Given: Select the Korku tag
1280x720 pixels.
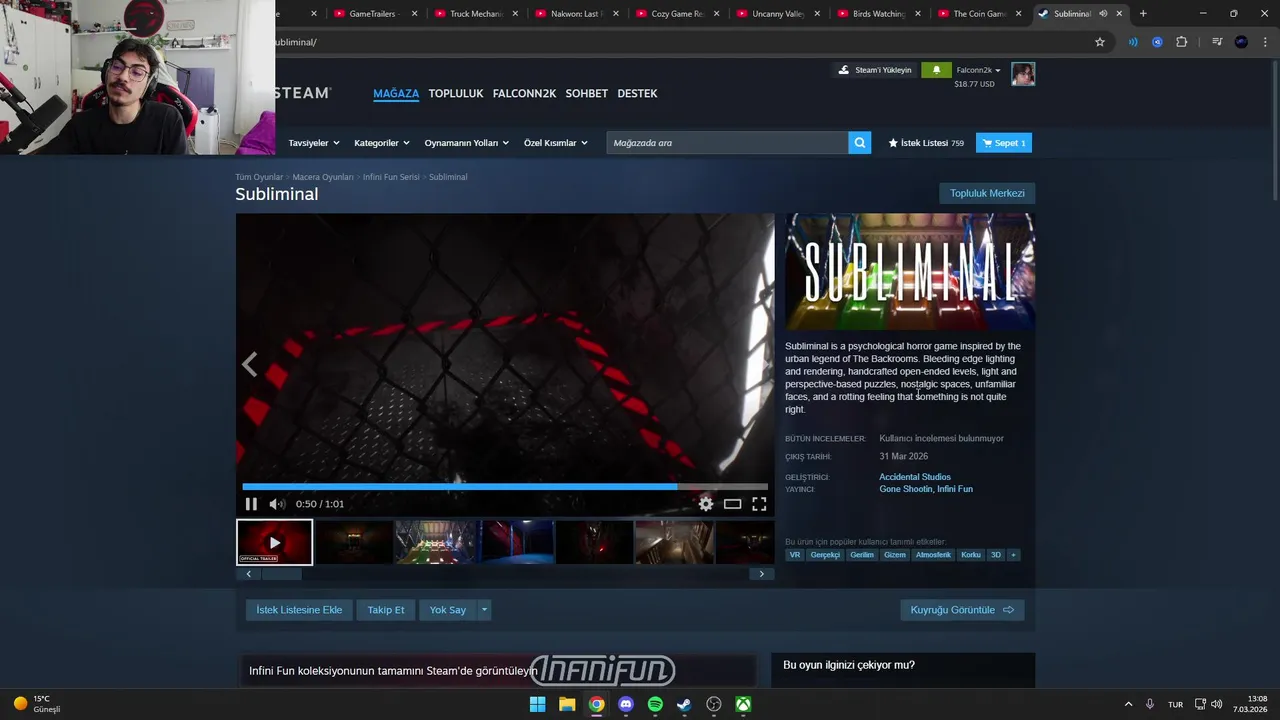Looking at the screenshot, I should pos(971,555).
